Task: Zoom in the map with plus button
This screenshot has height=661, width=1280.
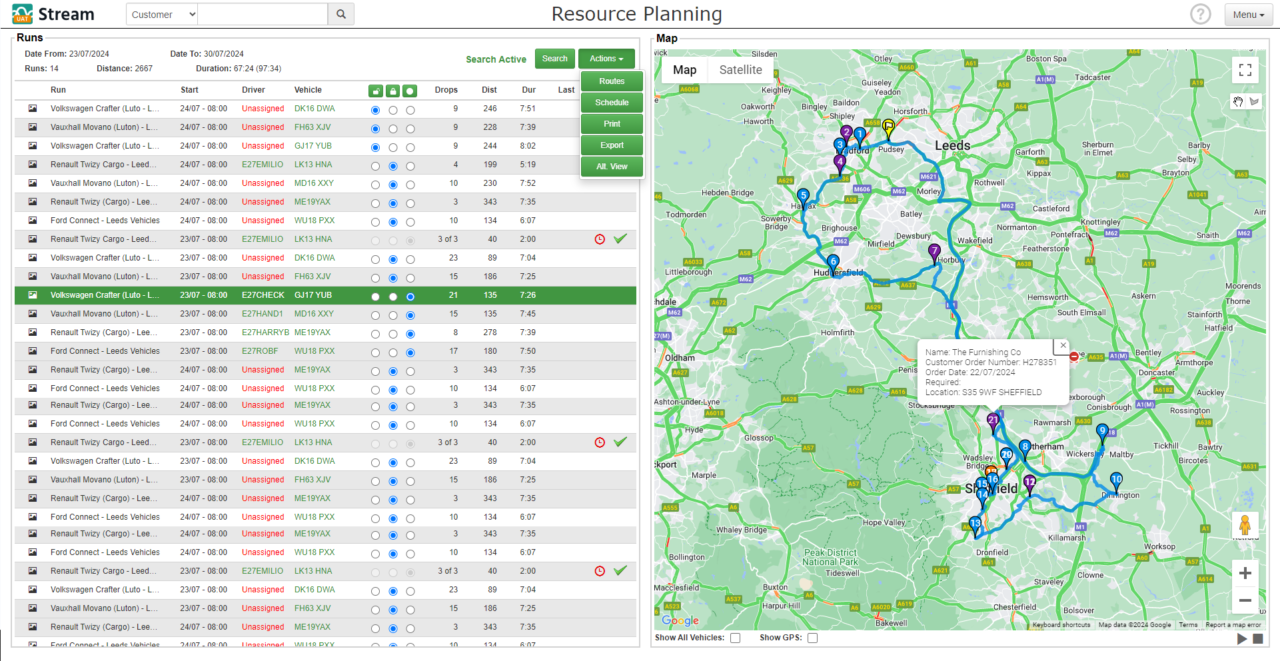Action: click(1244, 573)
